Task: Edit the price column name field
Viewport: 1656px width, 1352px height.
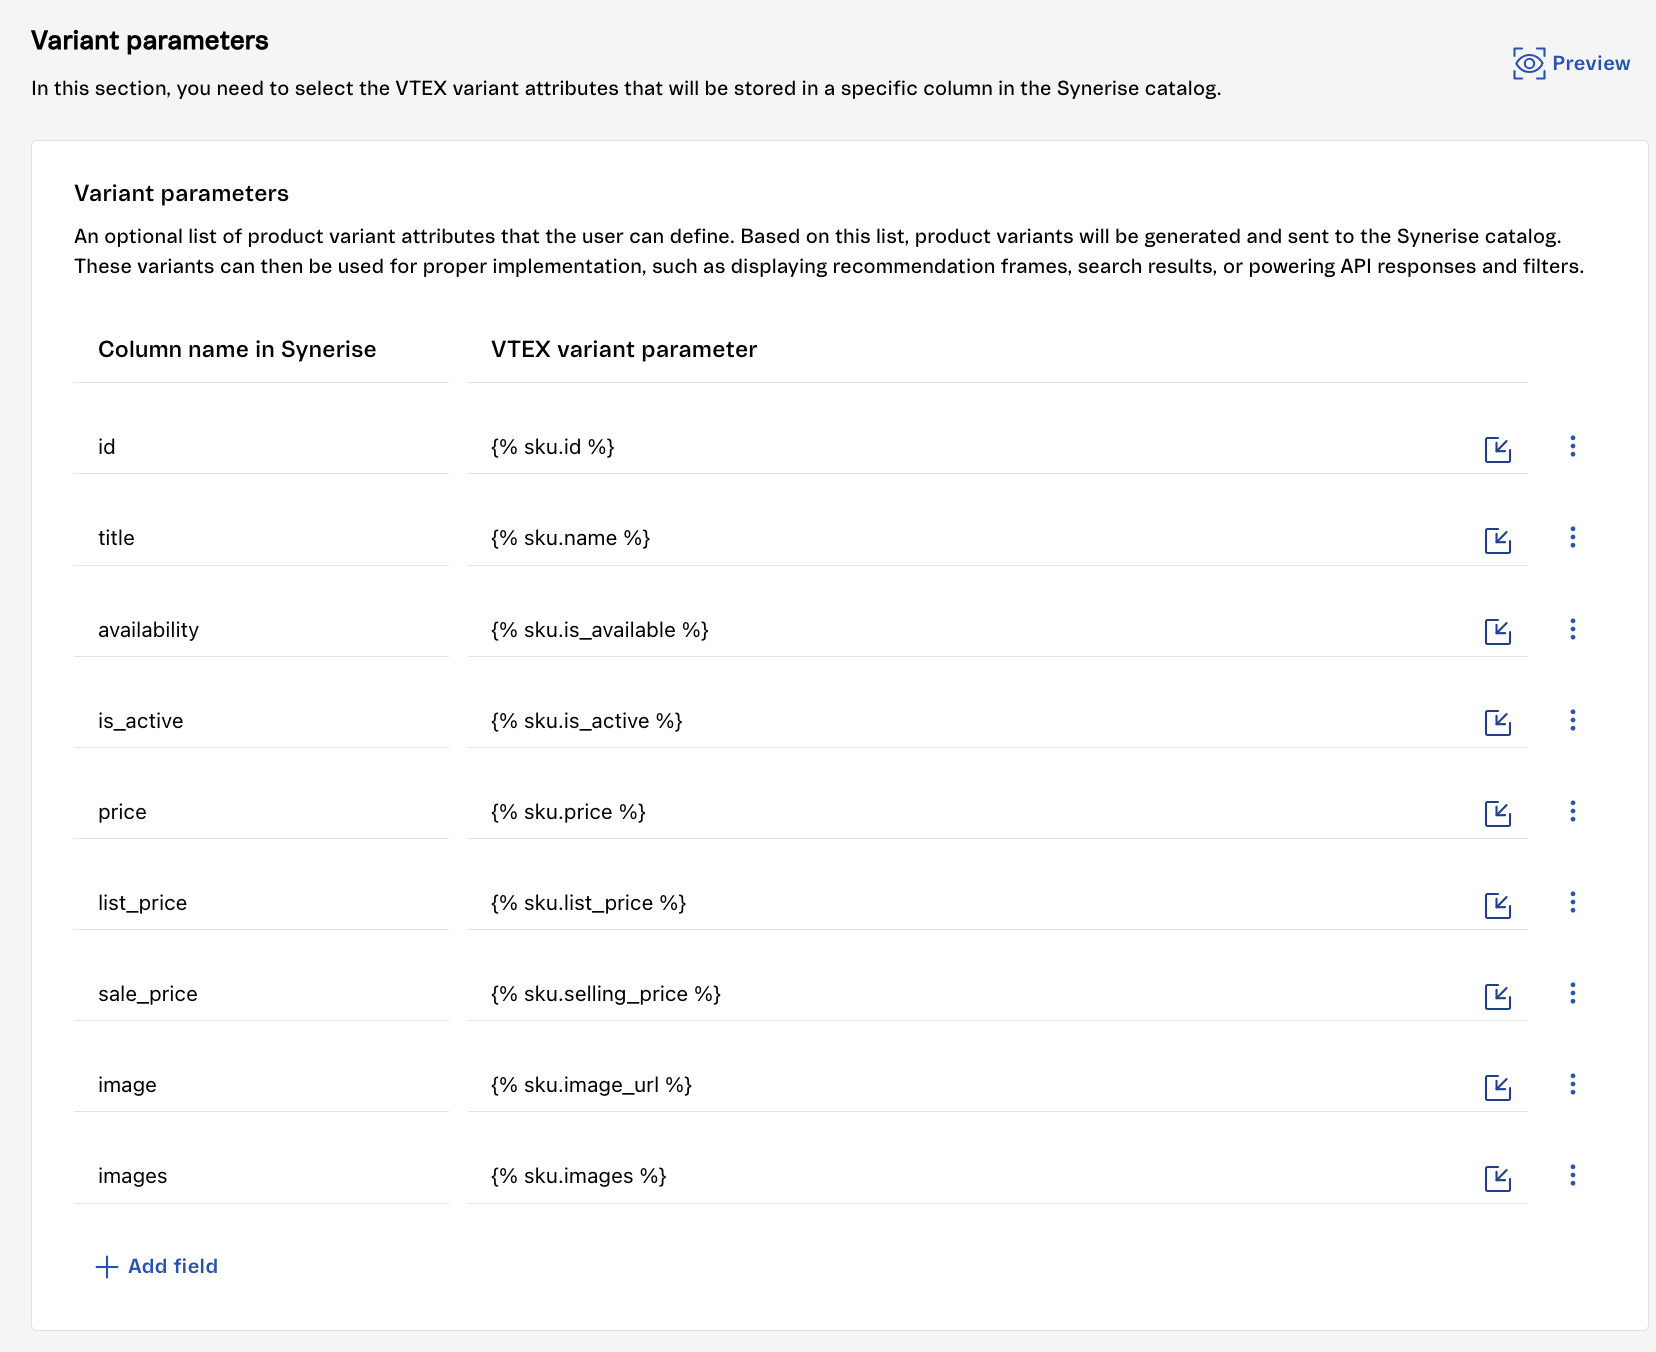Action: (261, 812)
